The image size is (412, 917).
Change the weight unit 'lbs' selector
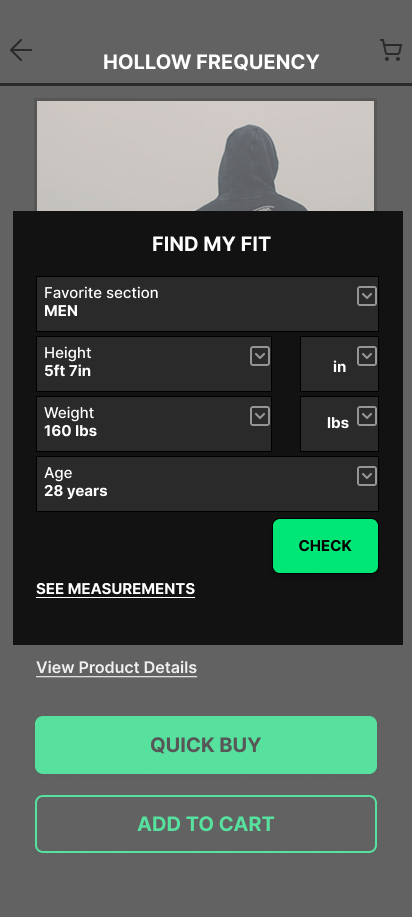339,424
